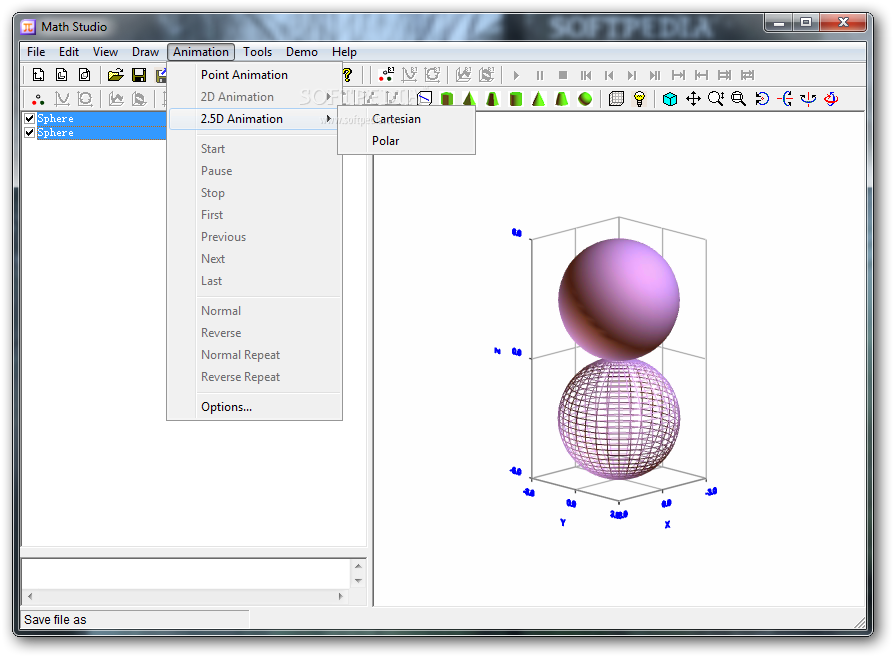The image size is (894, 657).
Task: Click the jump-to-first-frame toolbar icon
Action: coord(586,75)
